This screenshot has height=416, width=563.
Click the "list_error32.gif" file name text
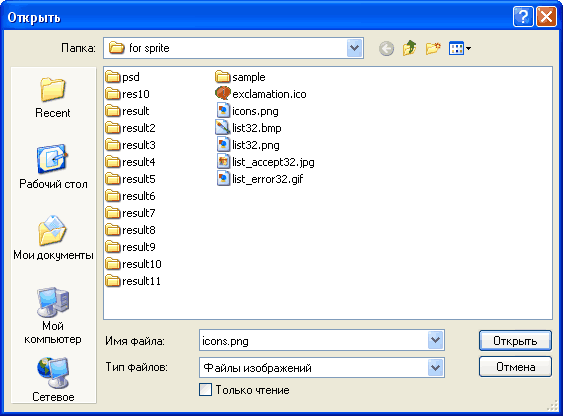[x=267, y=179]
